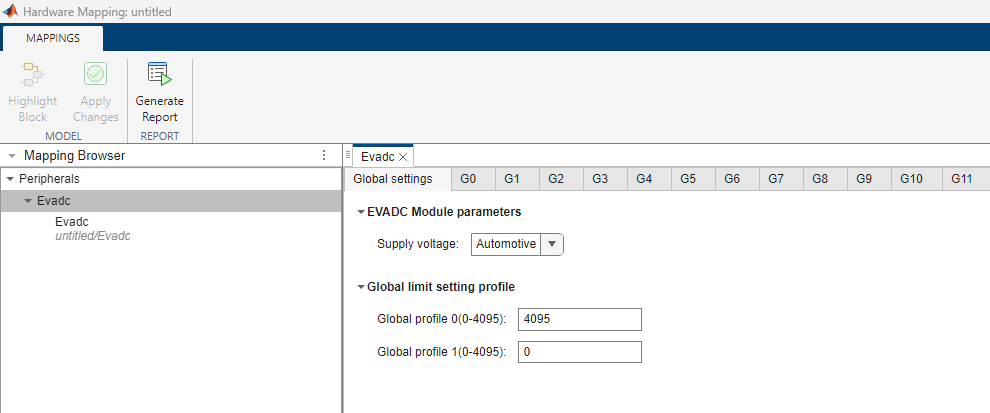Click the Global profile 0 input field
990x413 pixels.
(579, 319)
